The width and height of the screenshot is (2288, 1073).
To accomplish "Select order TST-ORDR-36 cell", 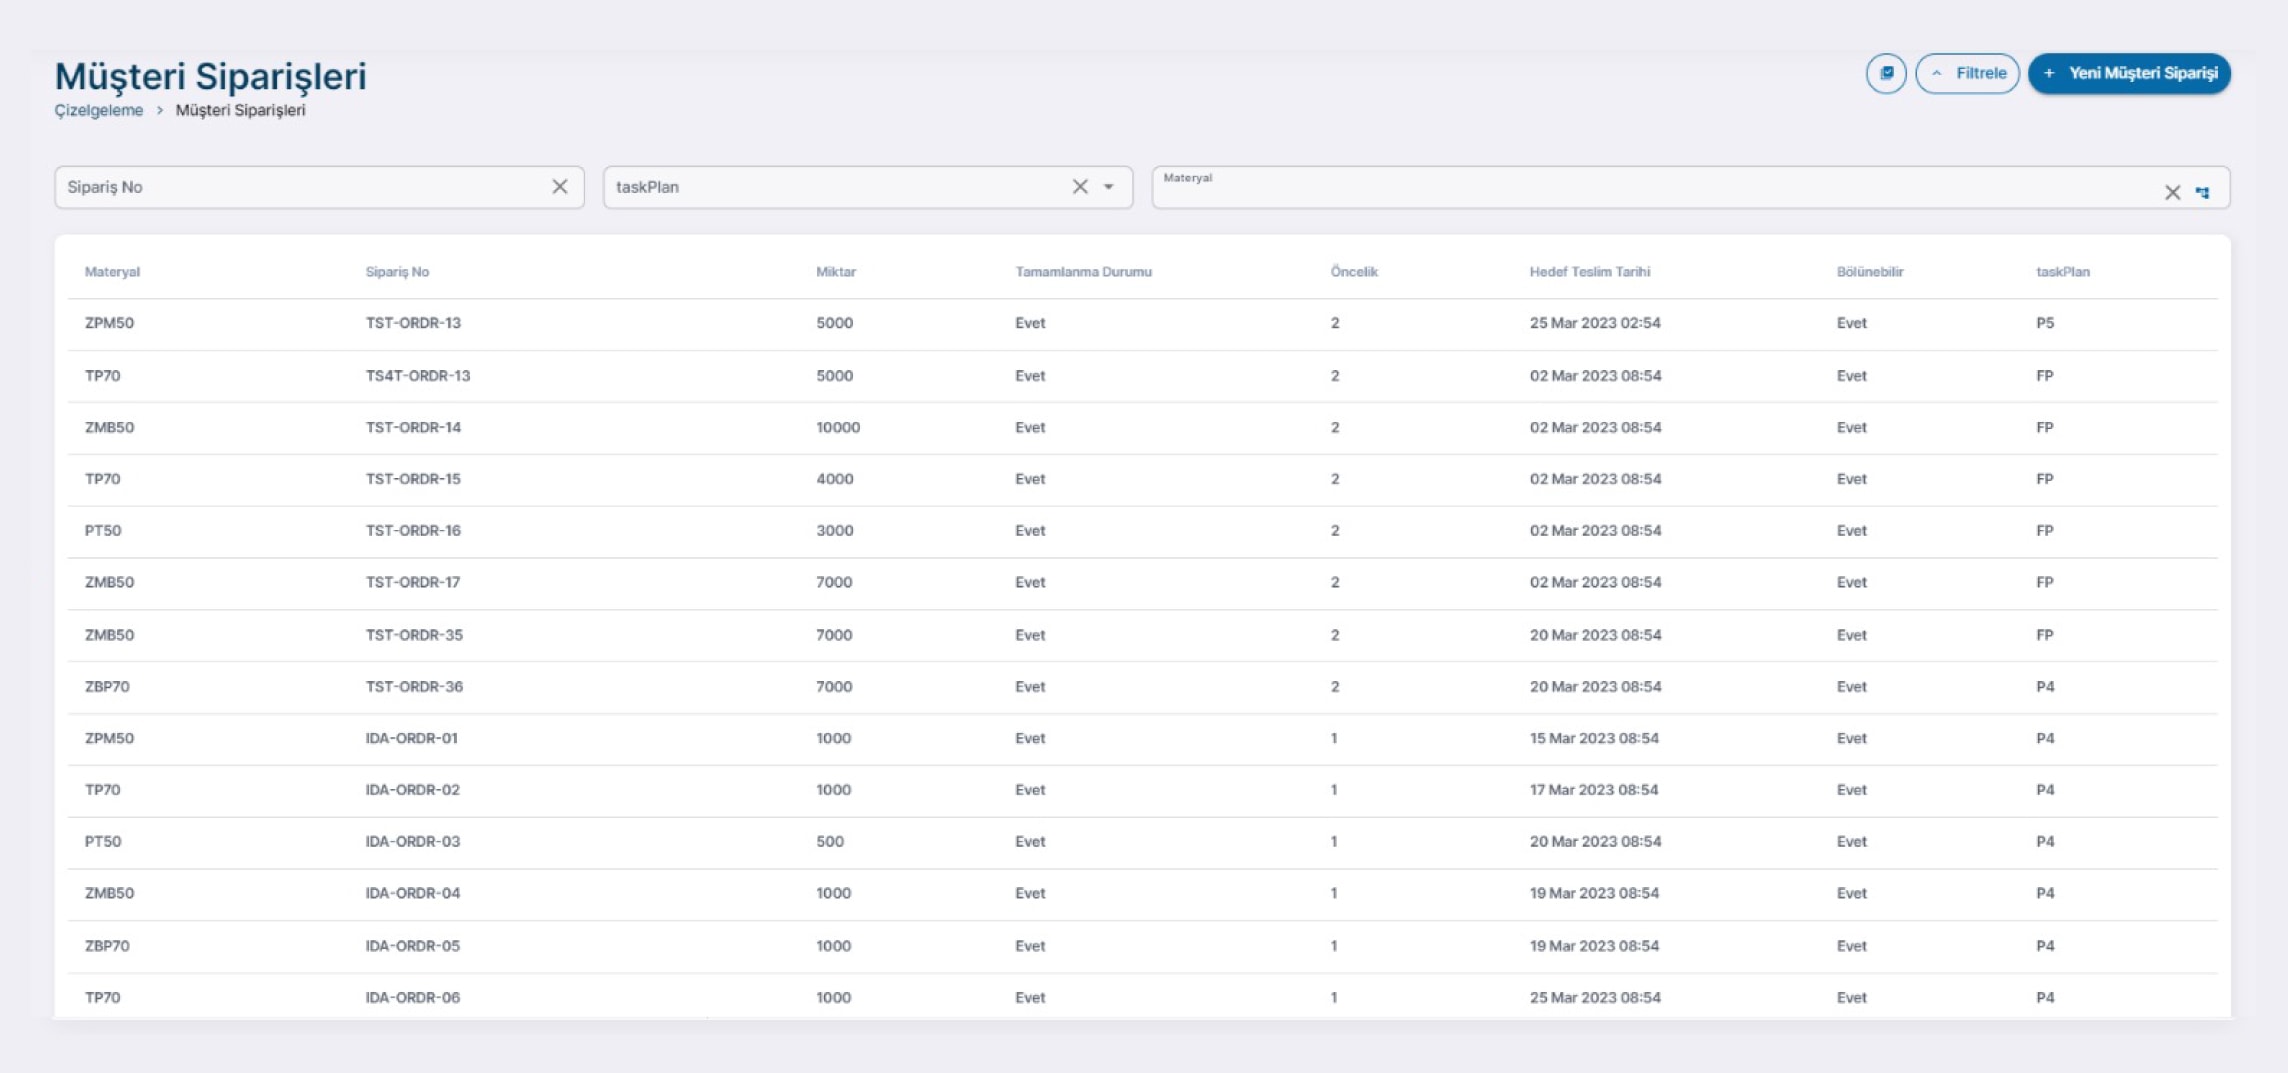I will point(414,687).
